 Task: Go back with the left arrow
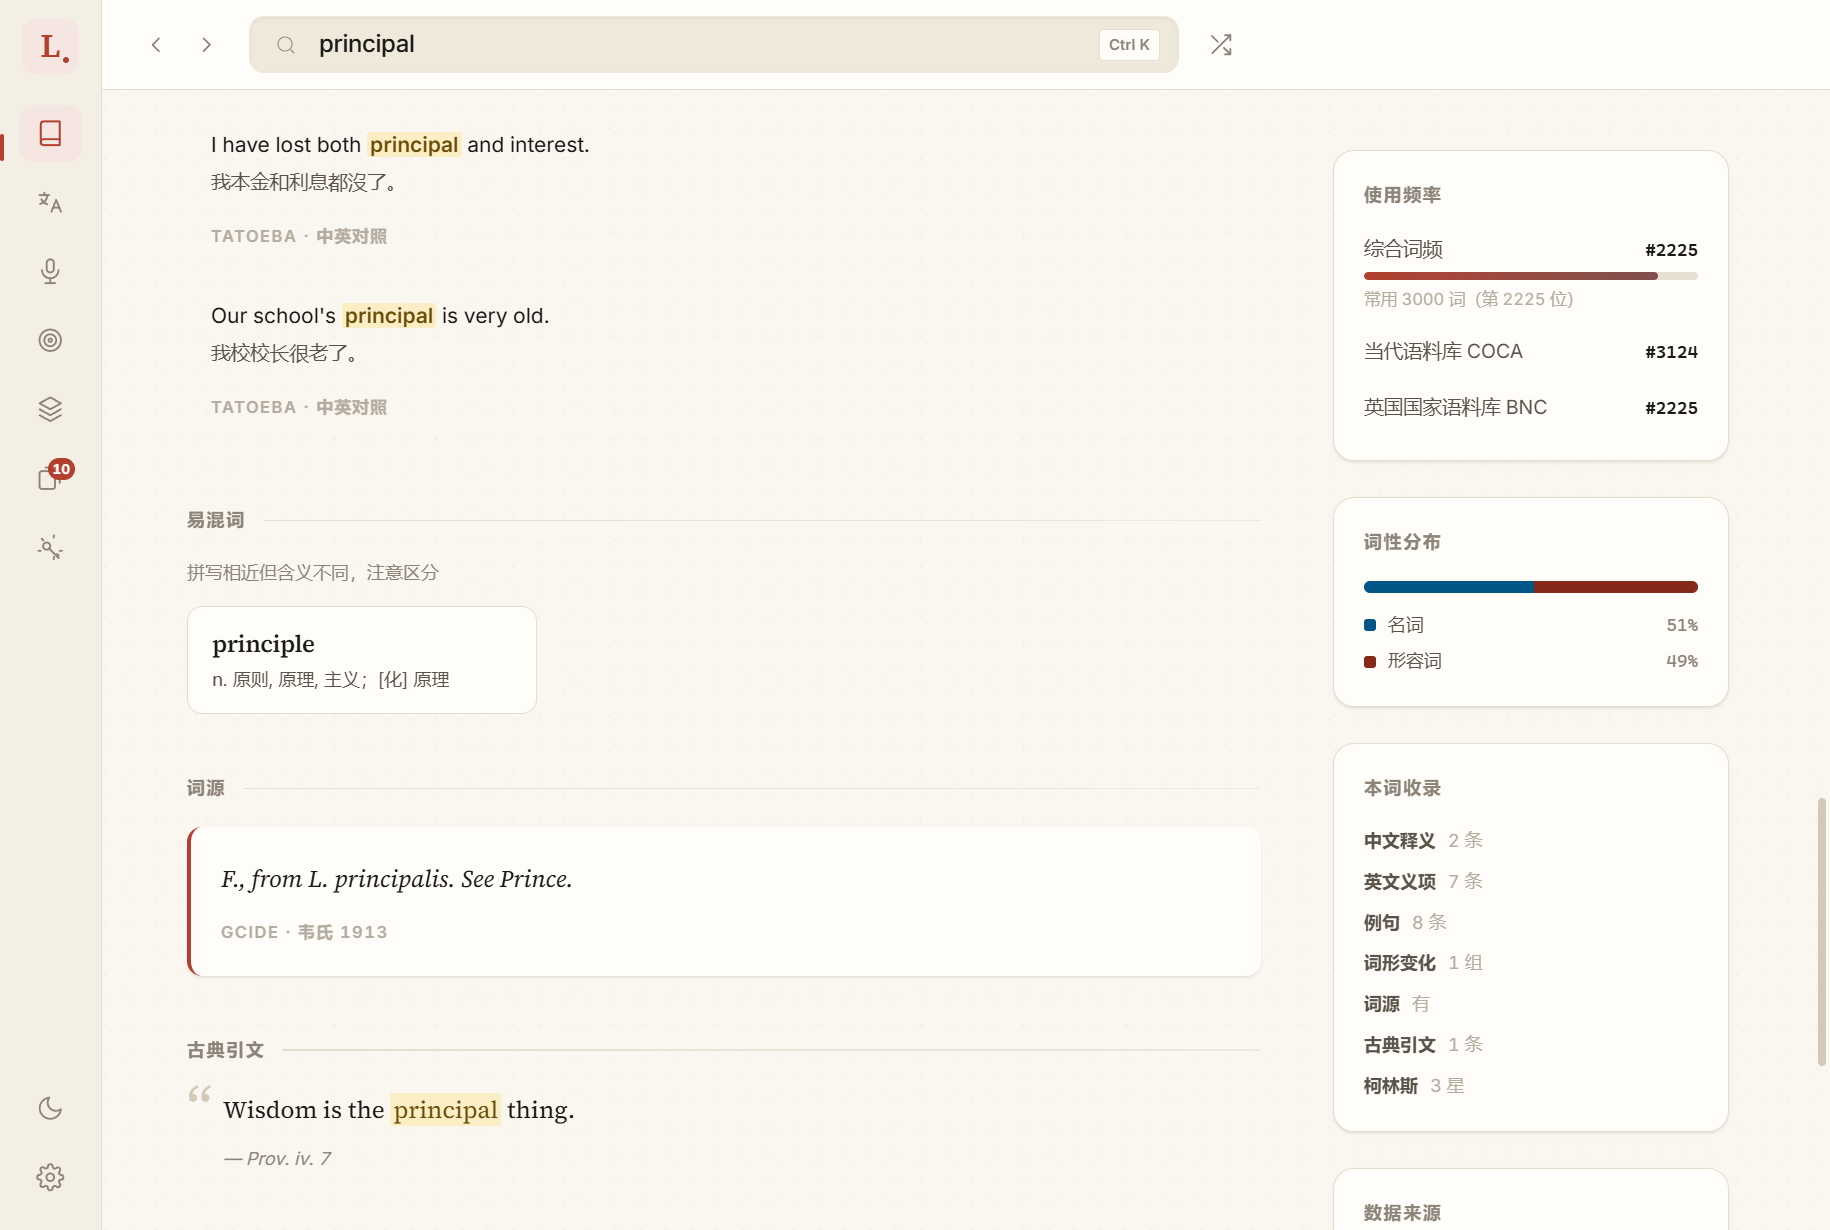[156, 45]
